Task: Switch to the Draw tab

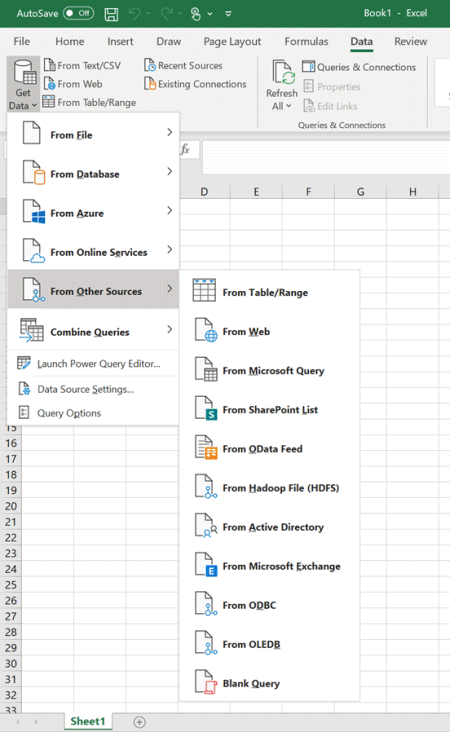Action: [169, 42]
